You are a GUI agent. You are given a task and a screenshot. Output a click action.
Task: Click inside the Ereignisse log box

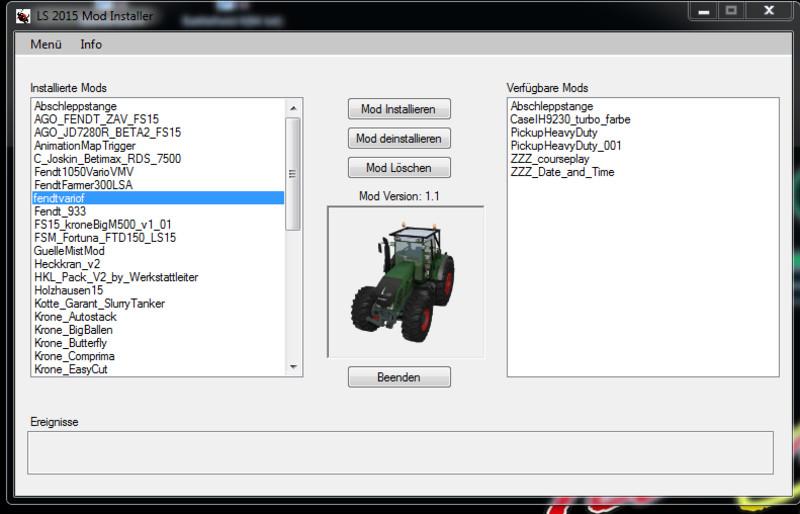click(400, 451)
